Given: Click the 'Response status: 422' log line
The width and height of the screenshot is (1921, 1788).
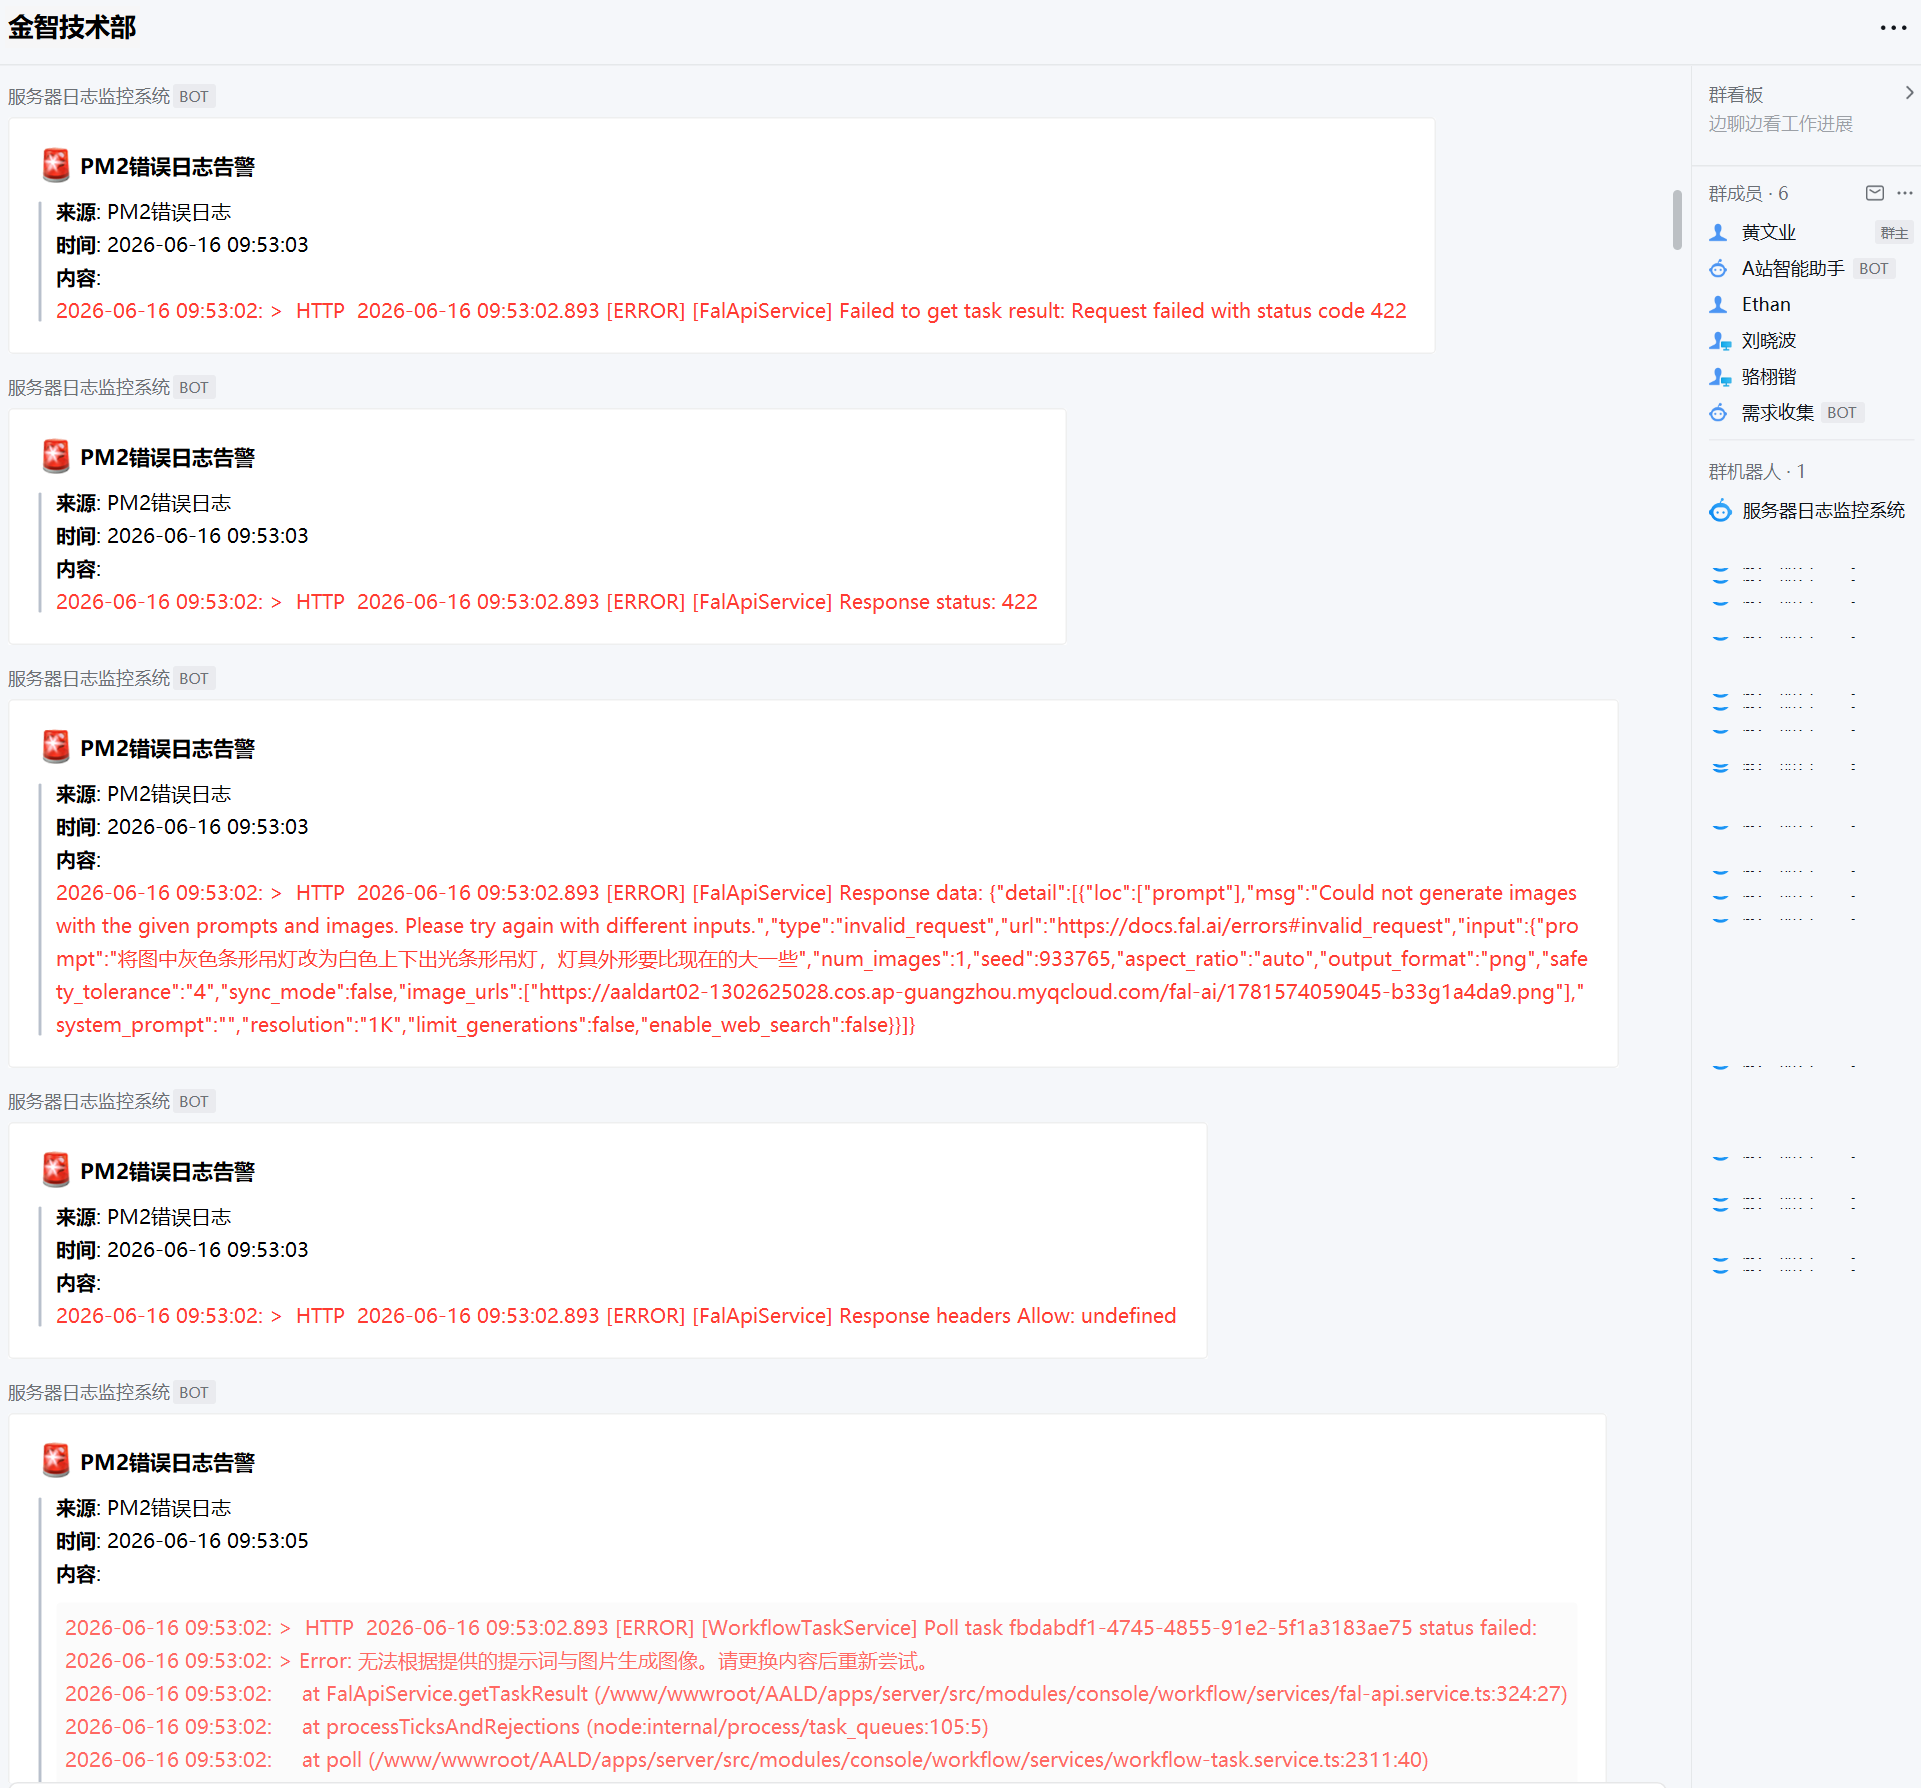Looking at the screenshot, I should pos(547,602).
